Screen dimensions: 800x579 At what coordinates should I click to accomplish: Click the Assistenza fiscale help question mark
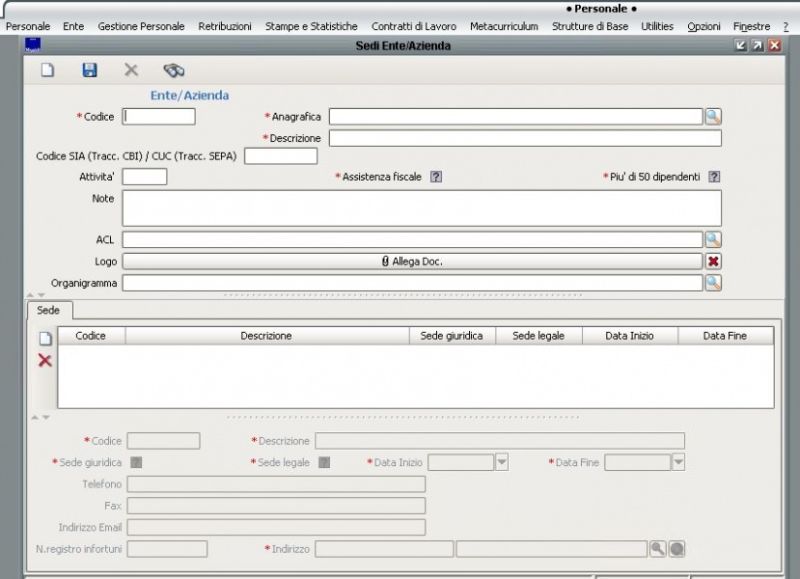(437, 176)
